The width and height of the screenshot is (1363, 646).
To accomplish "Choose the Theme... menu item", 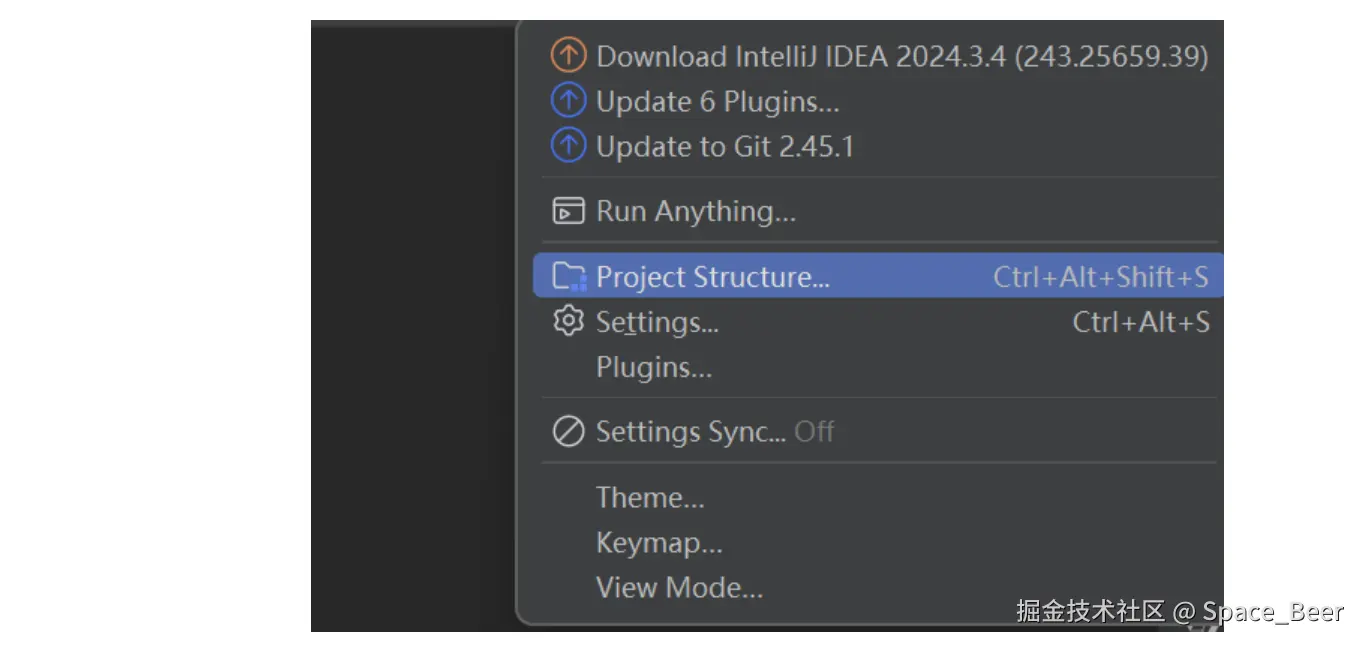I will pos(650,497).
